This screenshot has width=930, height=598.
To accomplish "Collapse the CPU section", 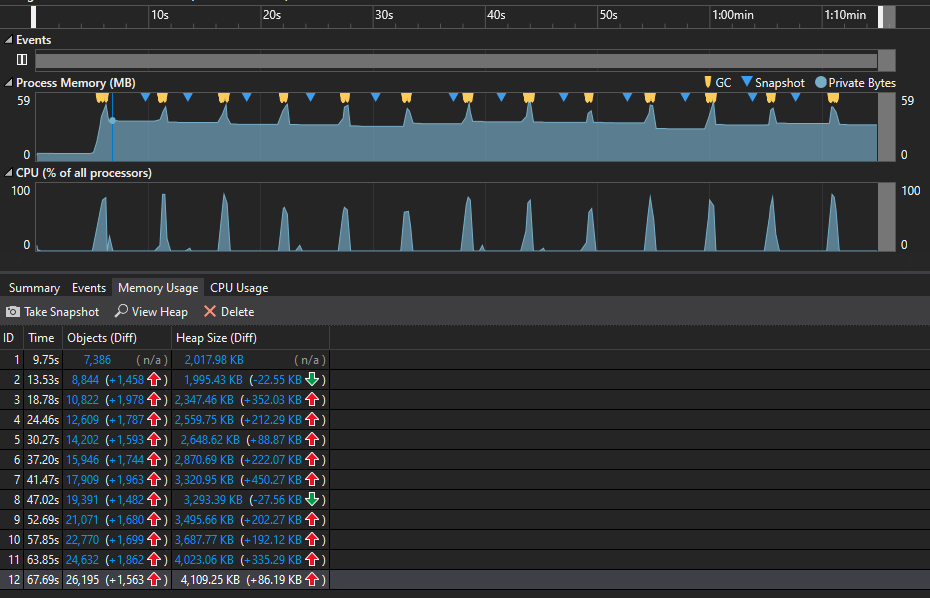I will (8, 172).
